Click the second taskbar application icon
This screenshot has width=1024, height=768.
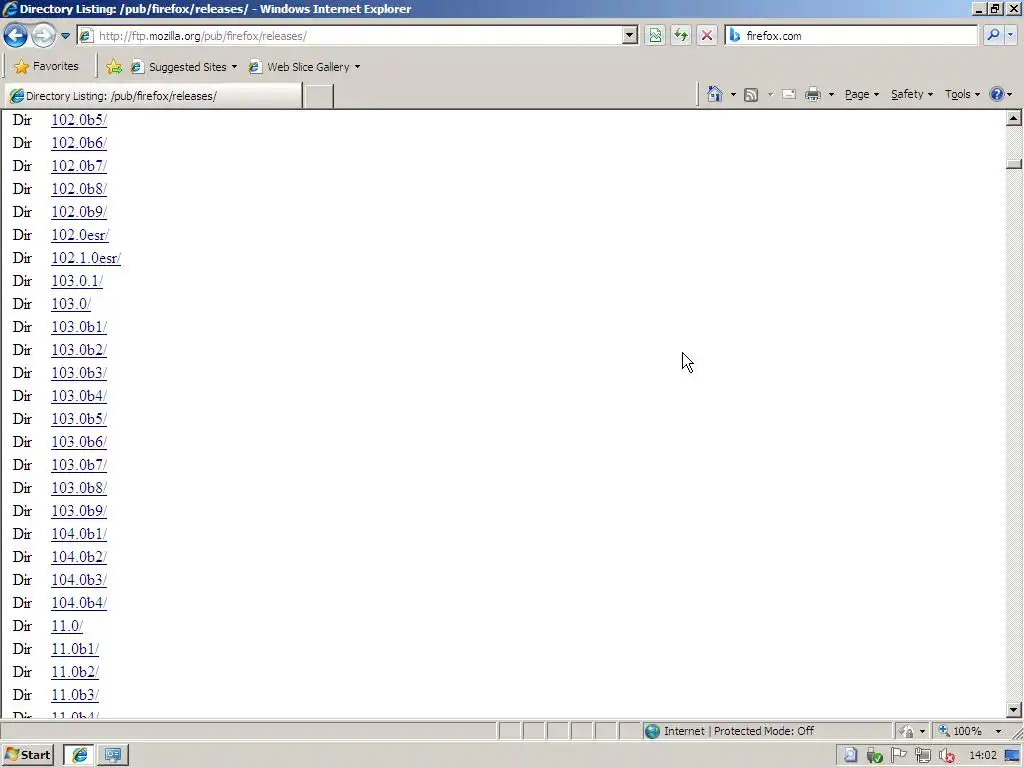113,755
